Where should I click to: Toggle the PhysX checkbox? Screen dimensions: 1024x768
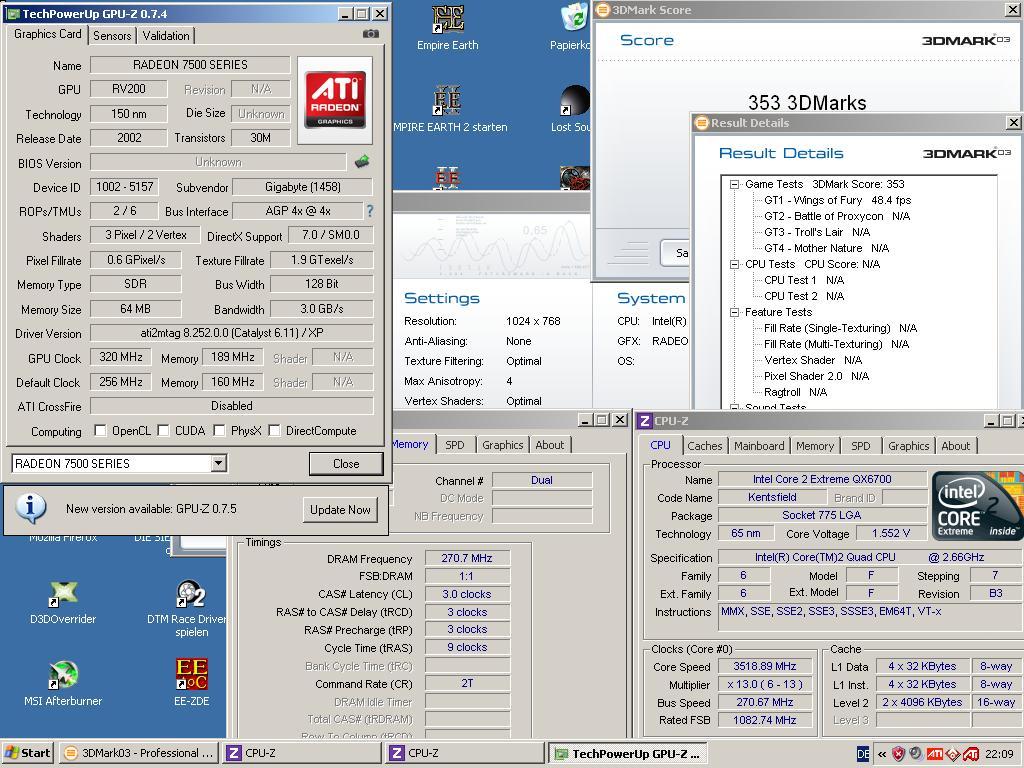(x=219, y=430)
